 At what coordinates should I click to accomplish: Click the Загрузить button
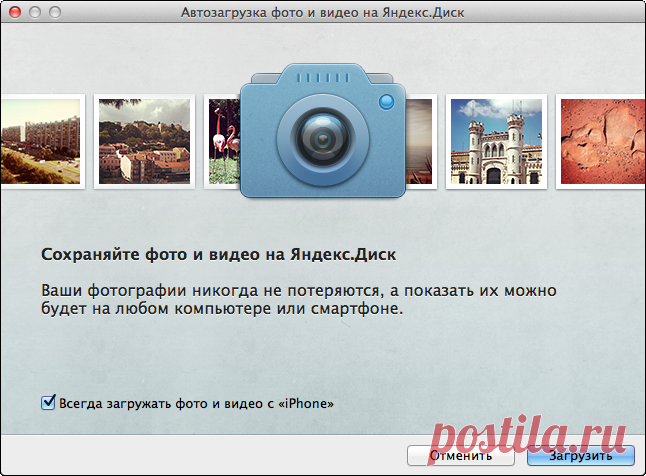click(580, 456)
